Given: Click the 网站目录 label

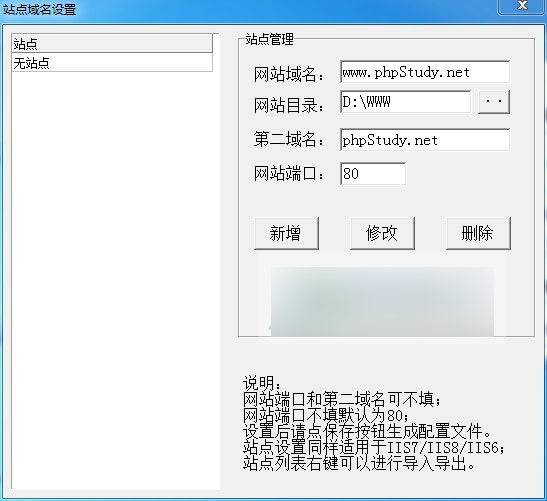Looking at the screenshot, I should click(289, 105).
